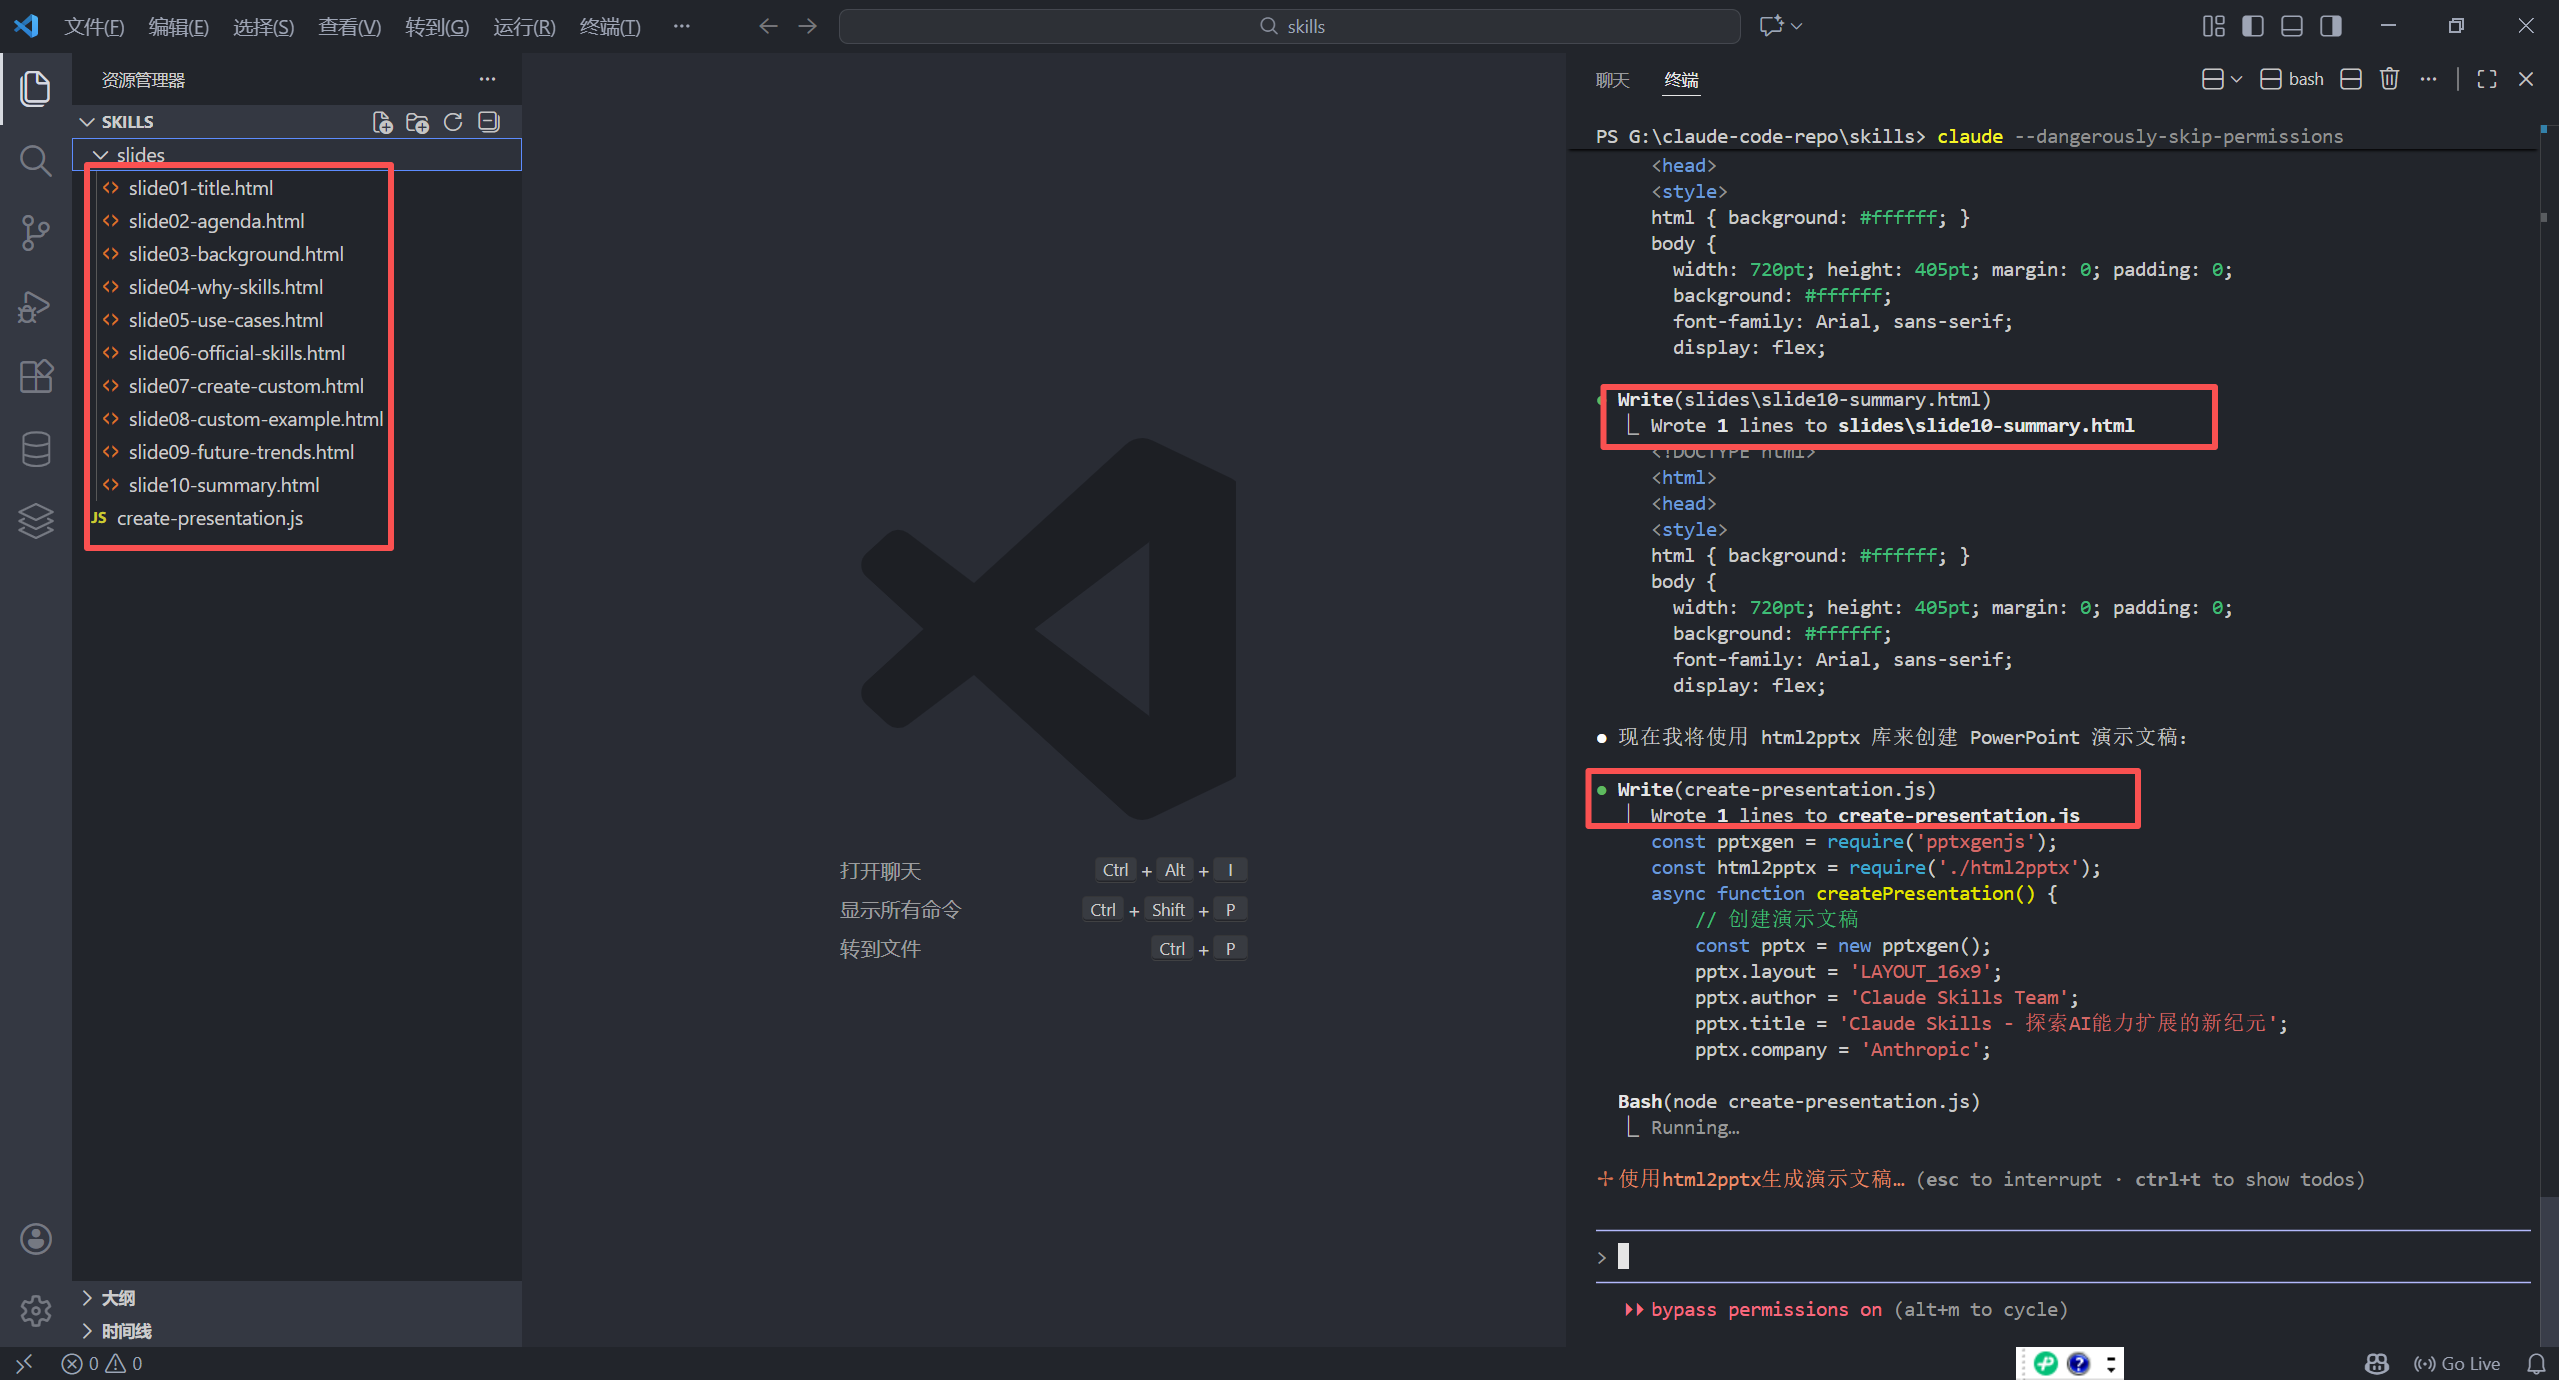Open the stacked layers icon view
Viewport: 2559px width, 1380px height.
tap(36, 521)
